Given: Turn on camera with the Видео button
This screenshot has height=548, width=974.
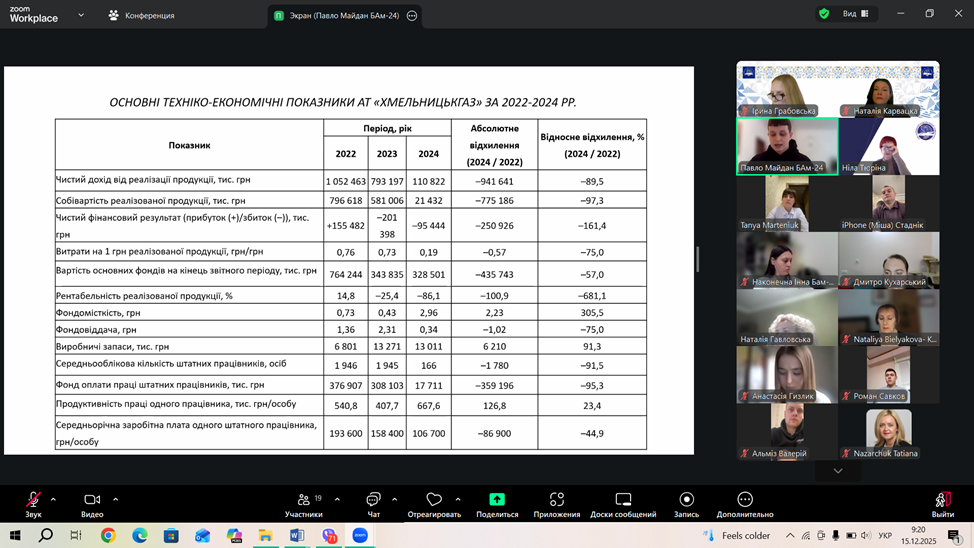Looking at the screenshot, I should (x=92, y=500).
